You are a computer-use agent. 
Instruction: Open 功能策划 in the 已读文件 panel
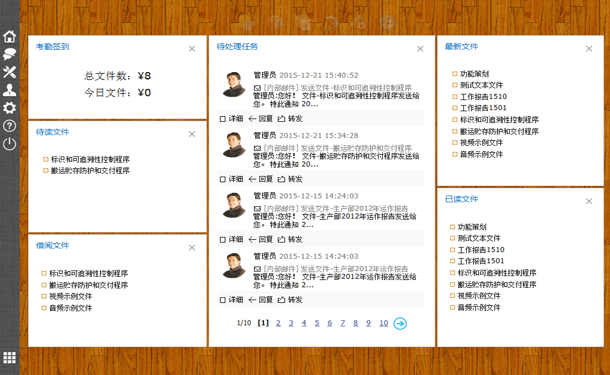[x=472, y=227]
